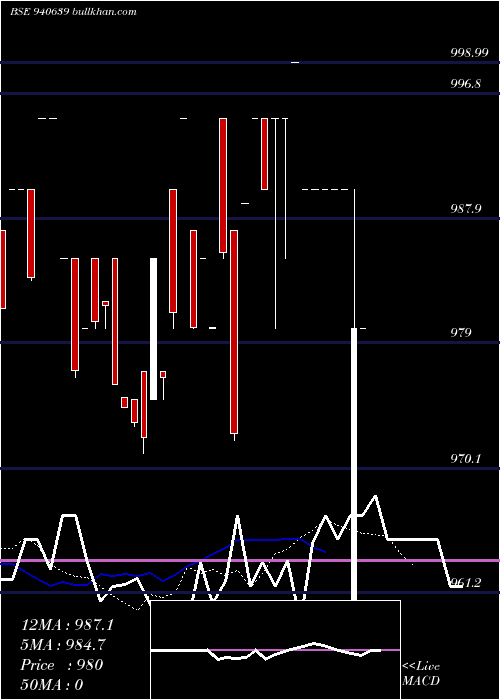Click the 'Price : 980' readout
The width and height of the screenshot is (500, 700).
click(62, 665)
